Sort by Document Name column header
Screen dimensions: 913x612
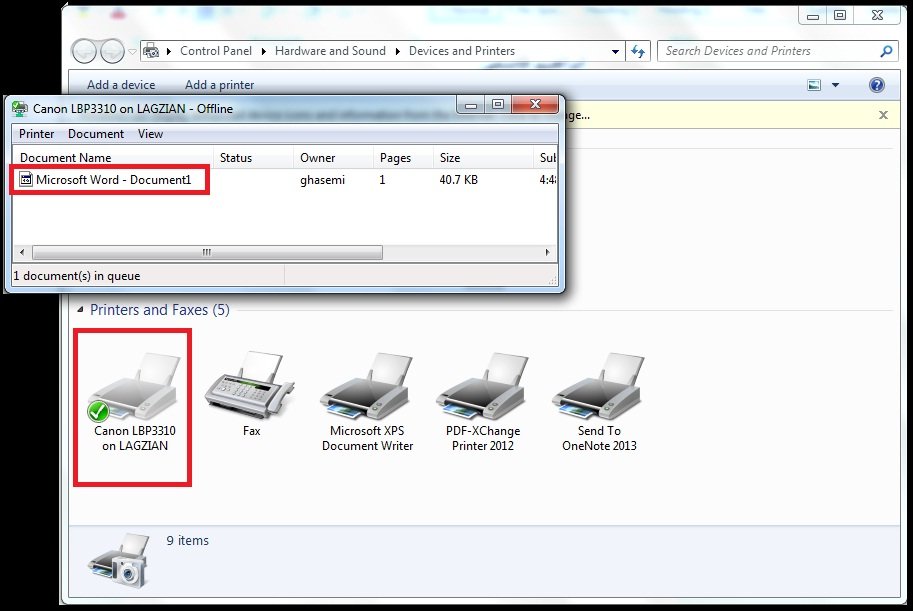tap(113, 158)
